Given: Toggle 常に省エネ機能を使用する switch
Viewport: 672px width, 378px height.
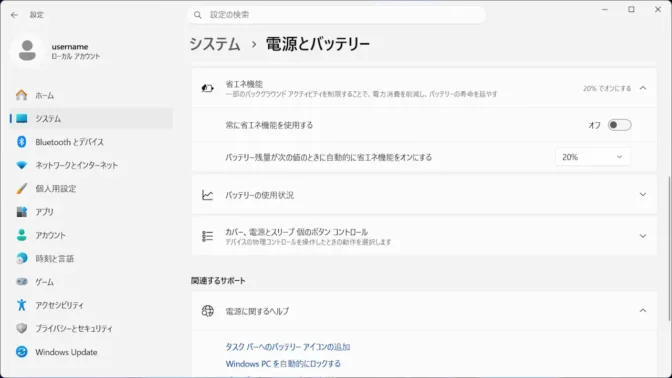Looking at the screenshot, I should [x=619, y=125].
